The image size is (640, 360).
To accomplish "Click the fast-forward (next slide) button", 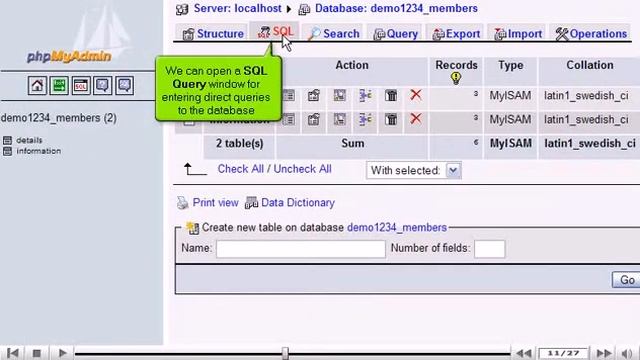I will click(604, 353).
